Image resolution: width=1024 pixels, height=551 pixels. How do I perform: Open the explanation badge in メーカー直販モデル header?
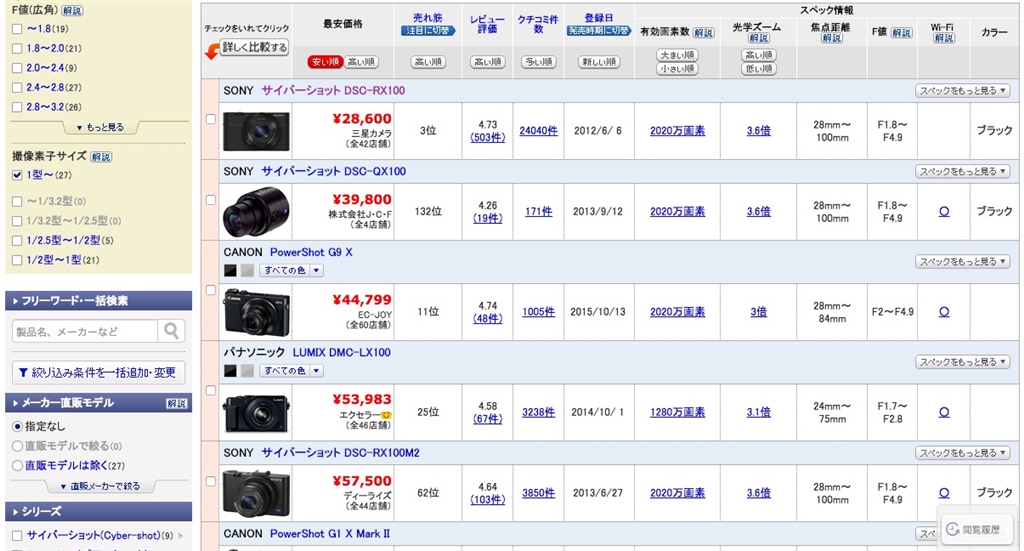(176, 403)
